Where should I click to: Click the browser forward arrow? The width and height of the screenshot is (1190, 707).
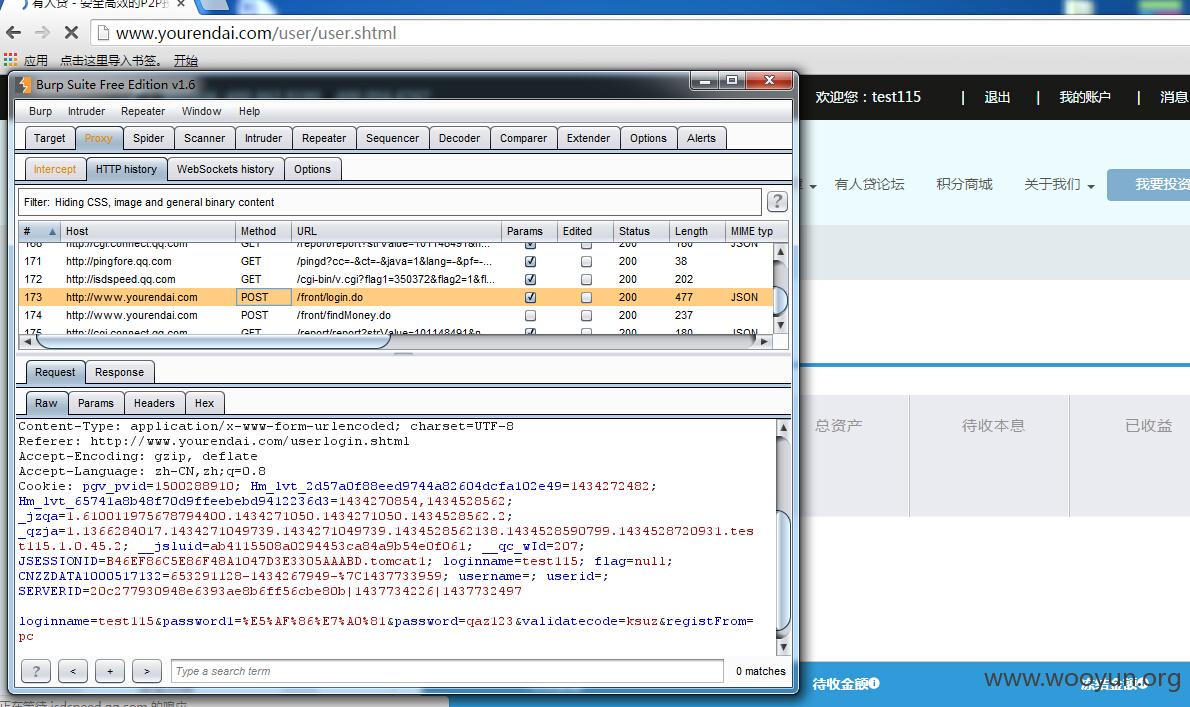tap(42, 33)
